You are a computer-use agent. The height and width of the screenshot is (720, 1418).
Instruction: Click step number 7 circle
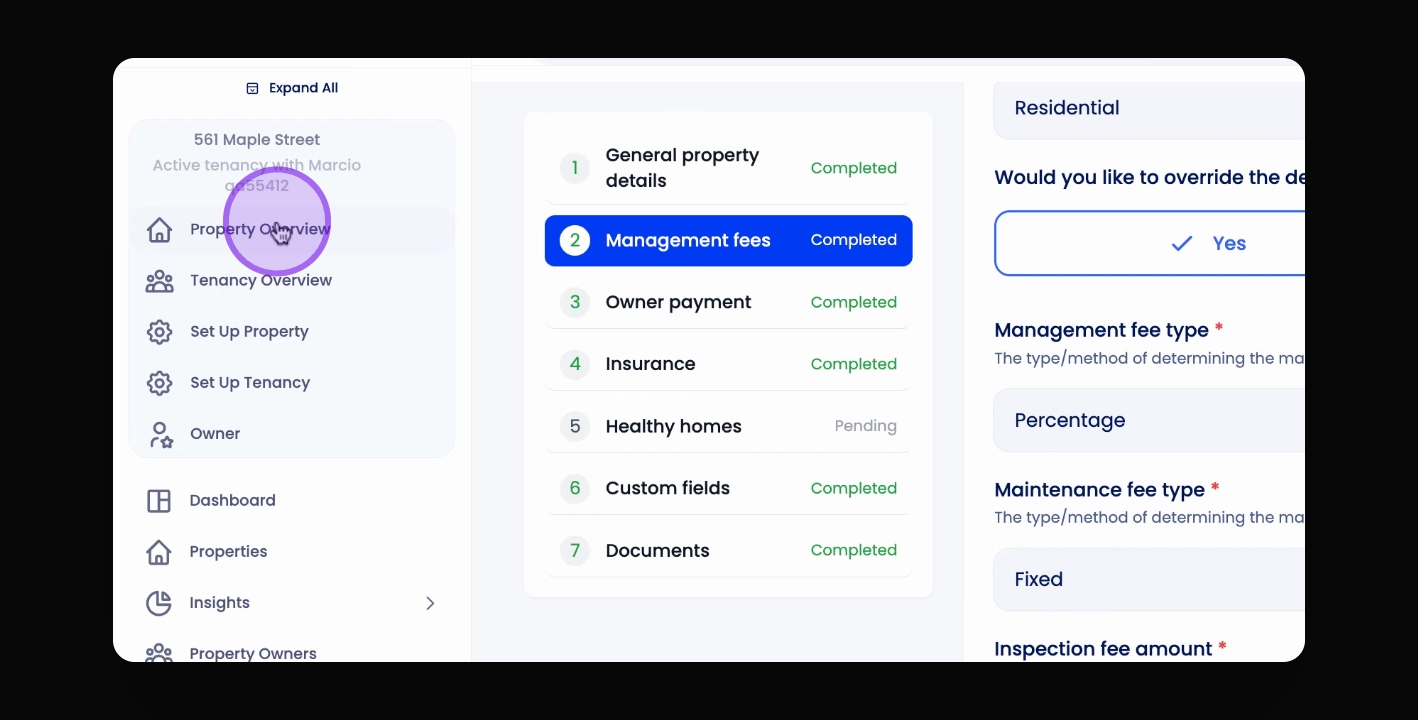click(575, 550)
